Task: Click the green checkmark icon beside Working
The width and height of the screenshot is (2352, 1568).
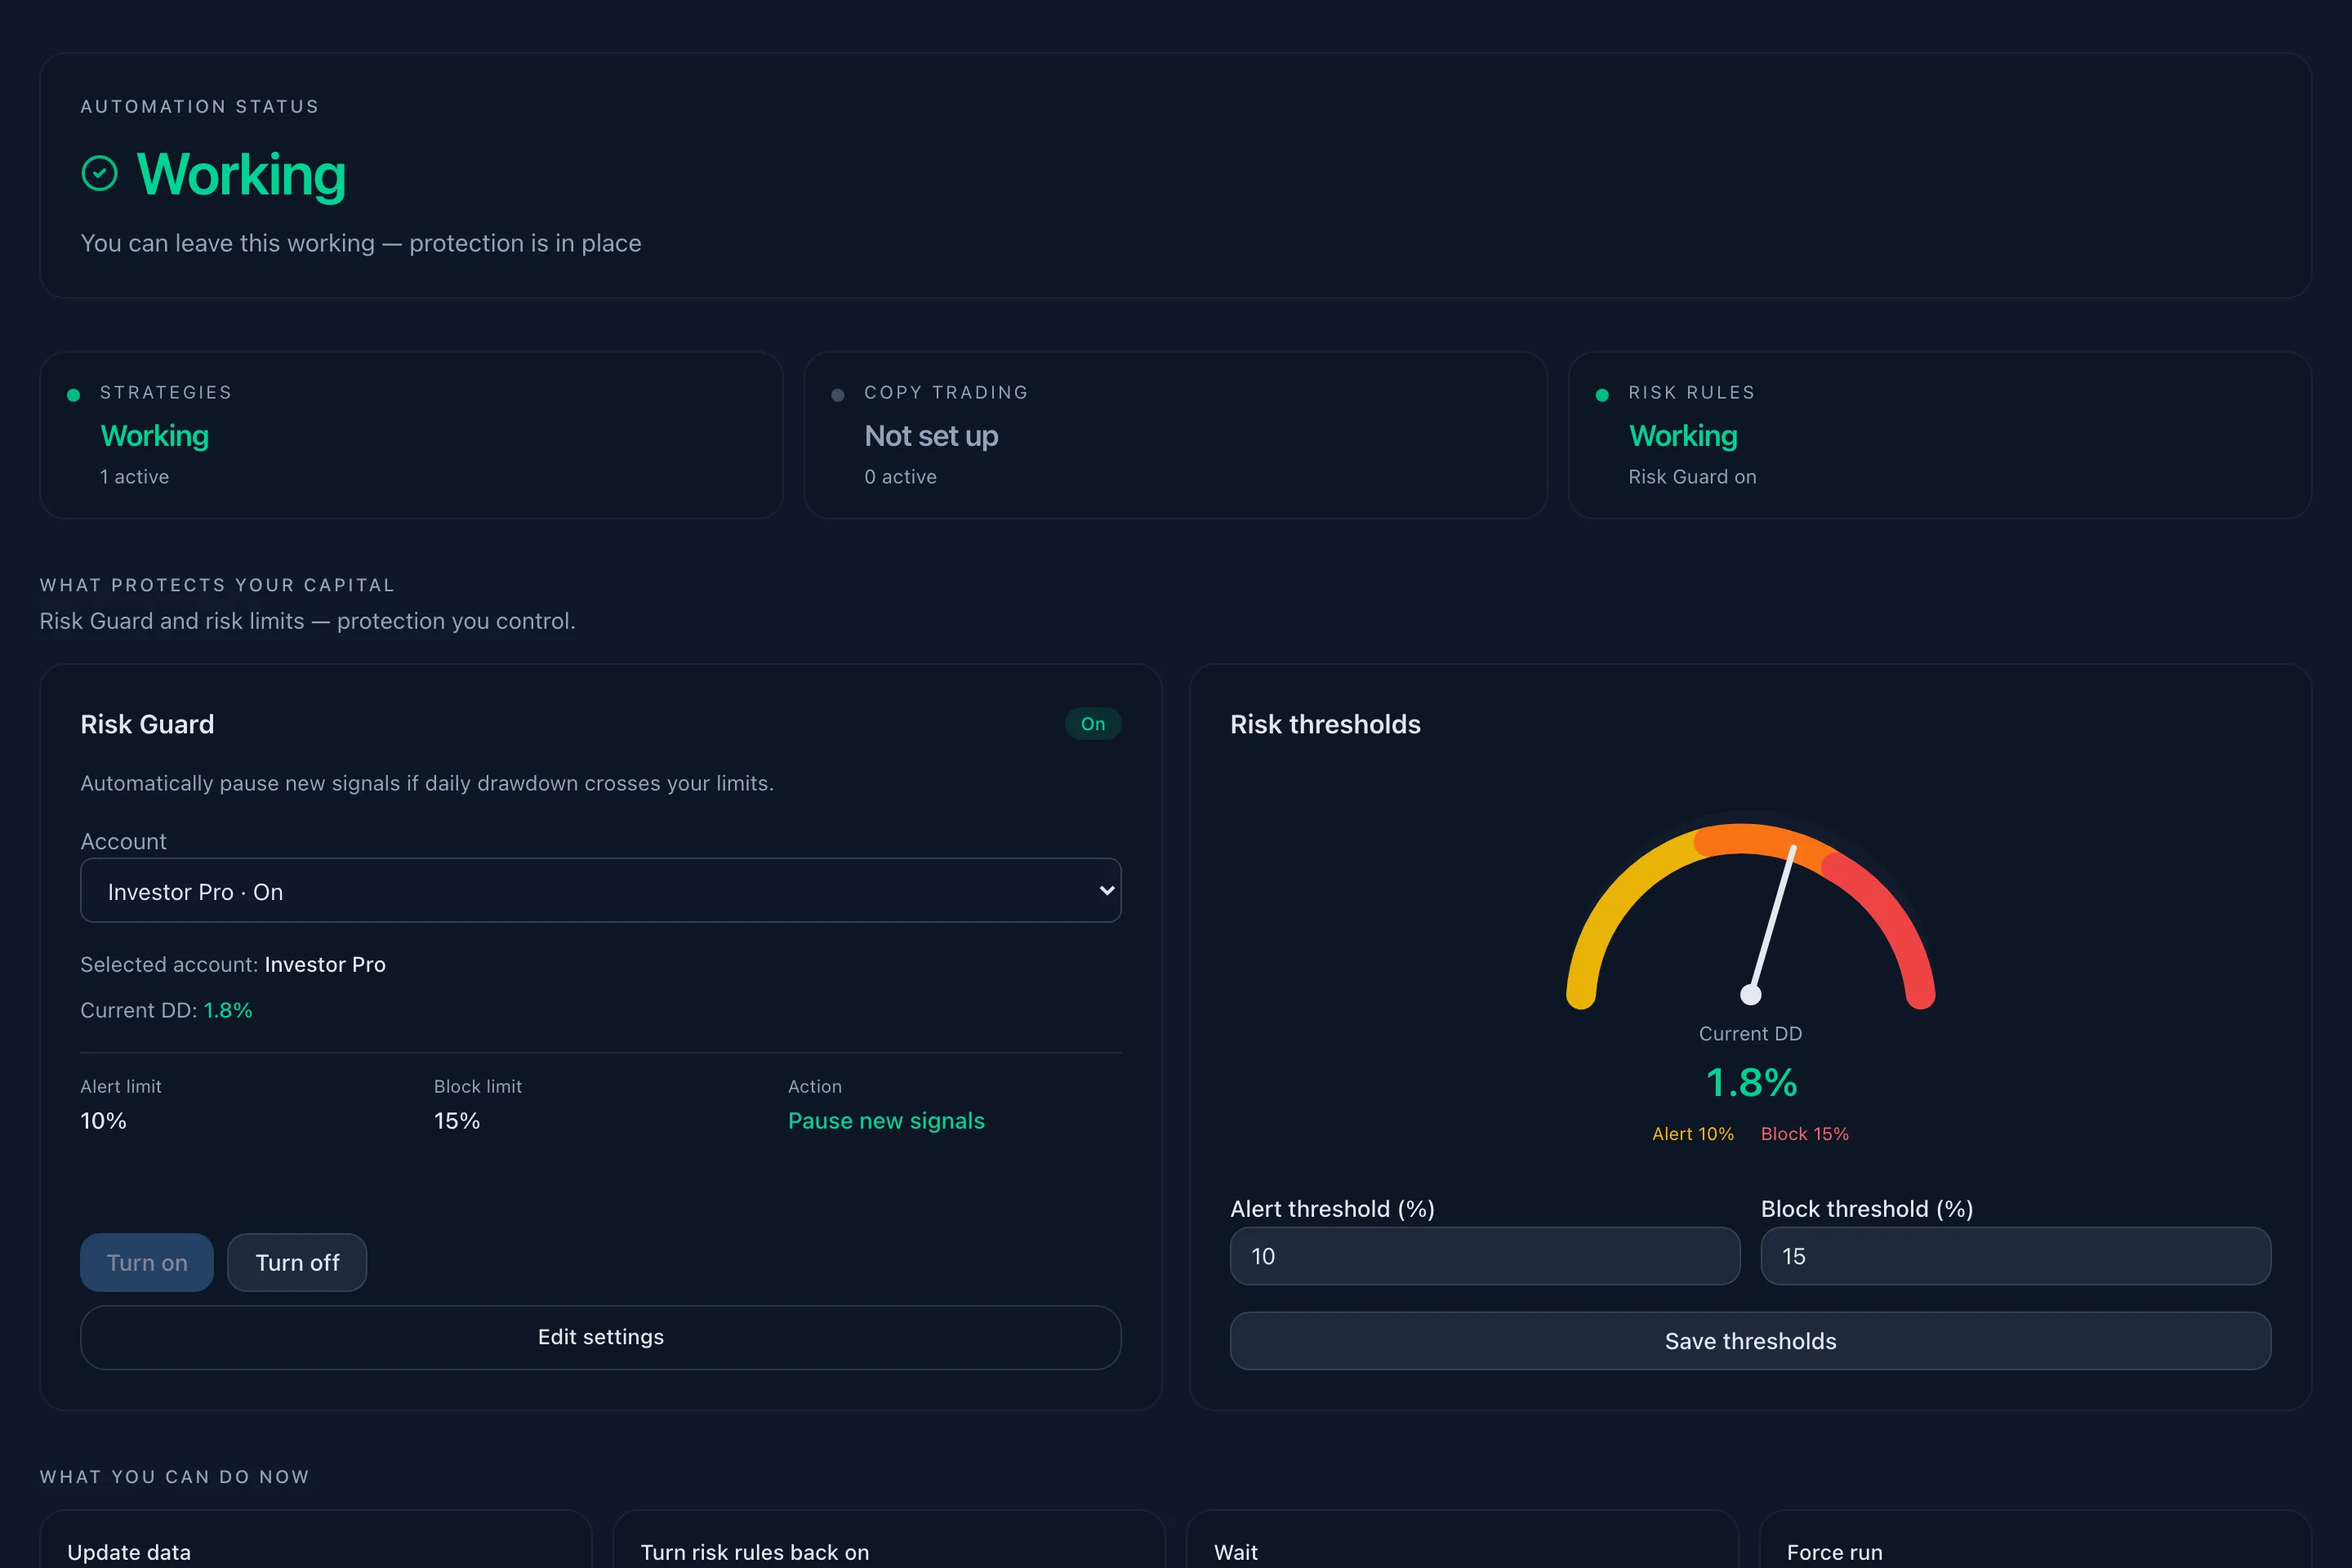Action: click(x=99, y=173)
